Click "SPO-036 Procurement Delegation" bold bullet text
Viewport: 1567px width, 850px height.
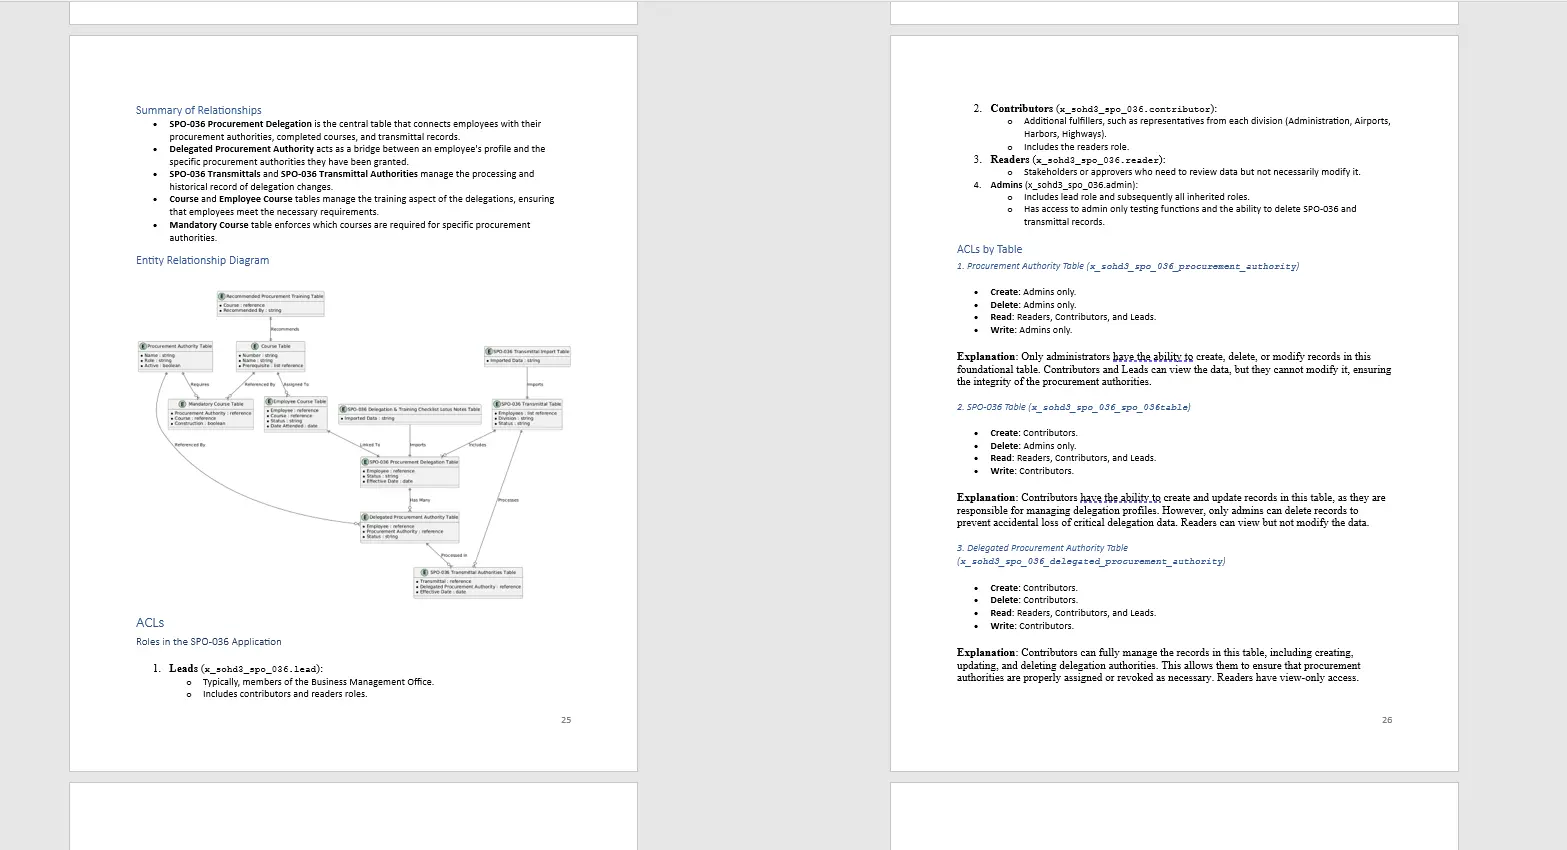[241, 124]
